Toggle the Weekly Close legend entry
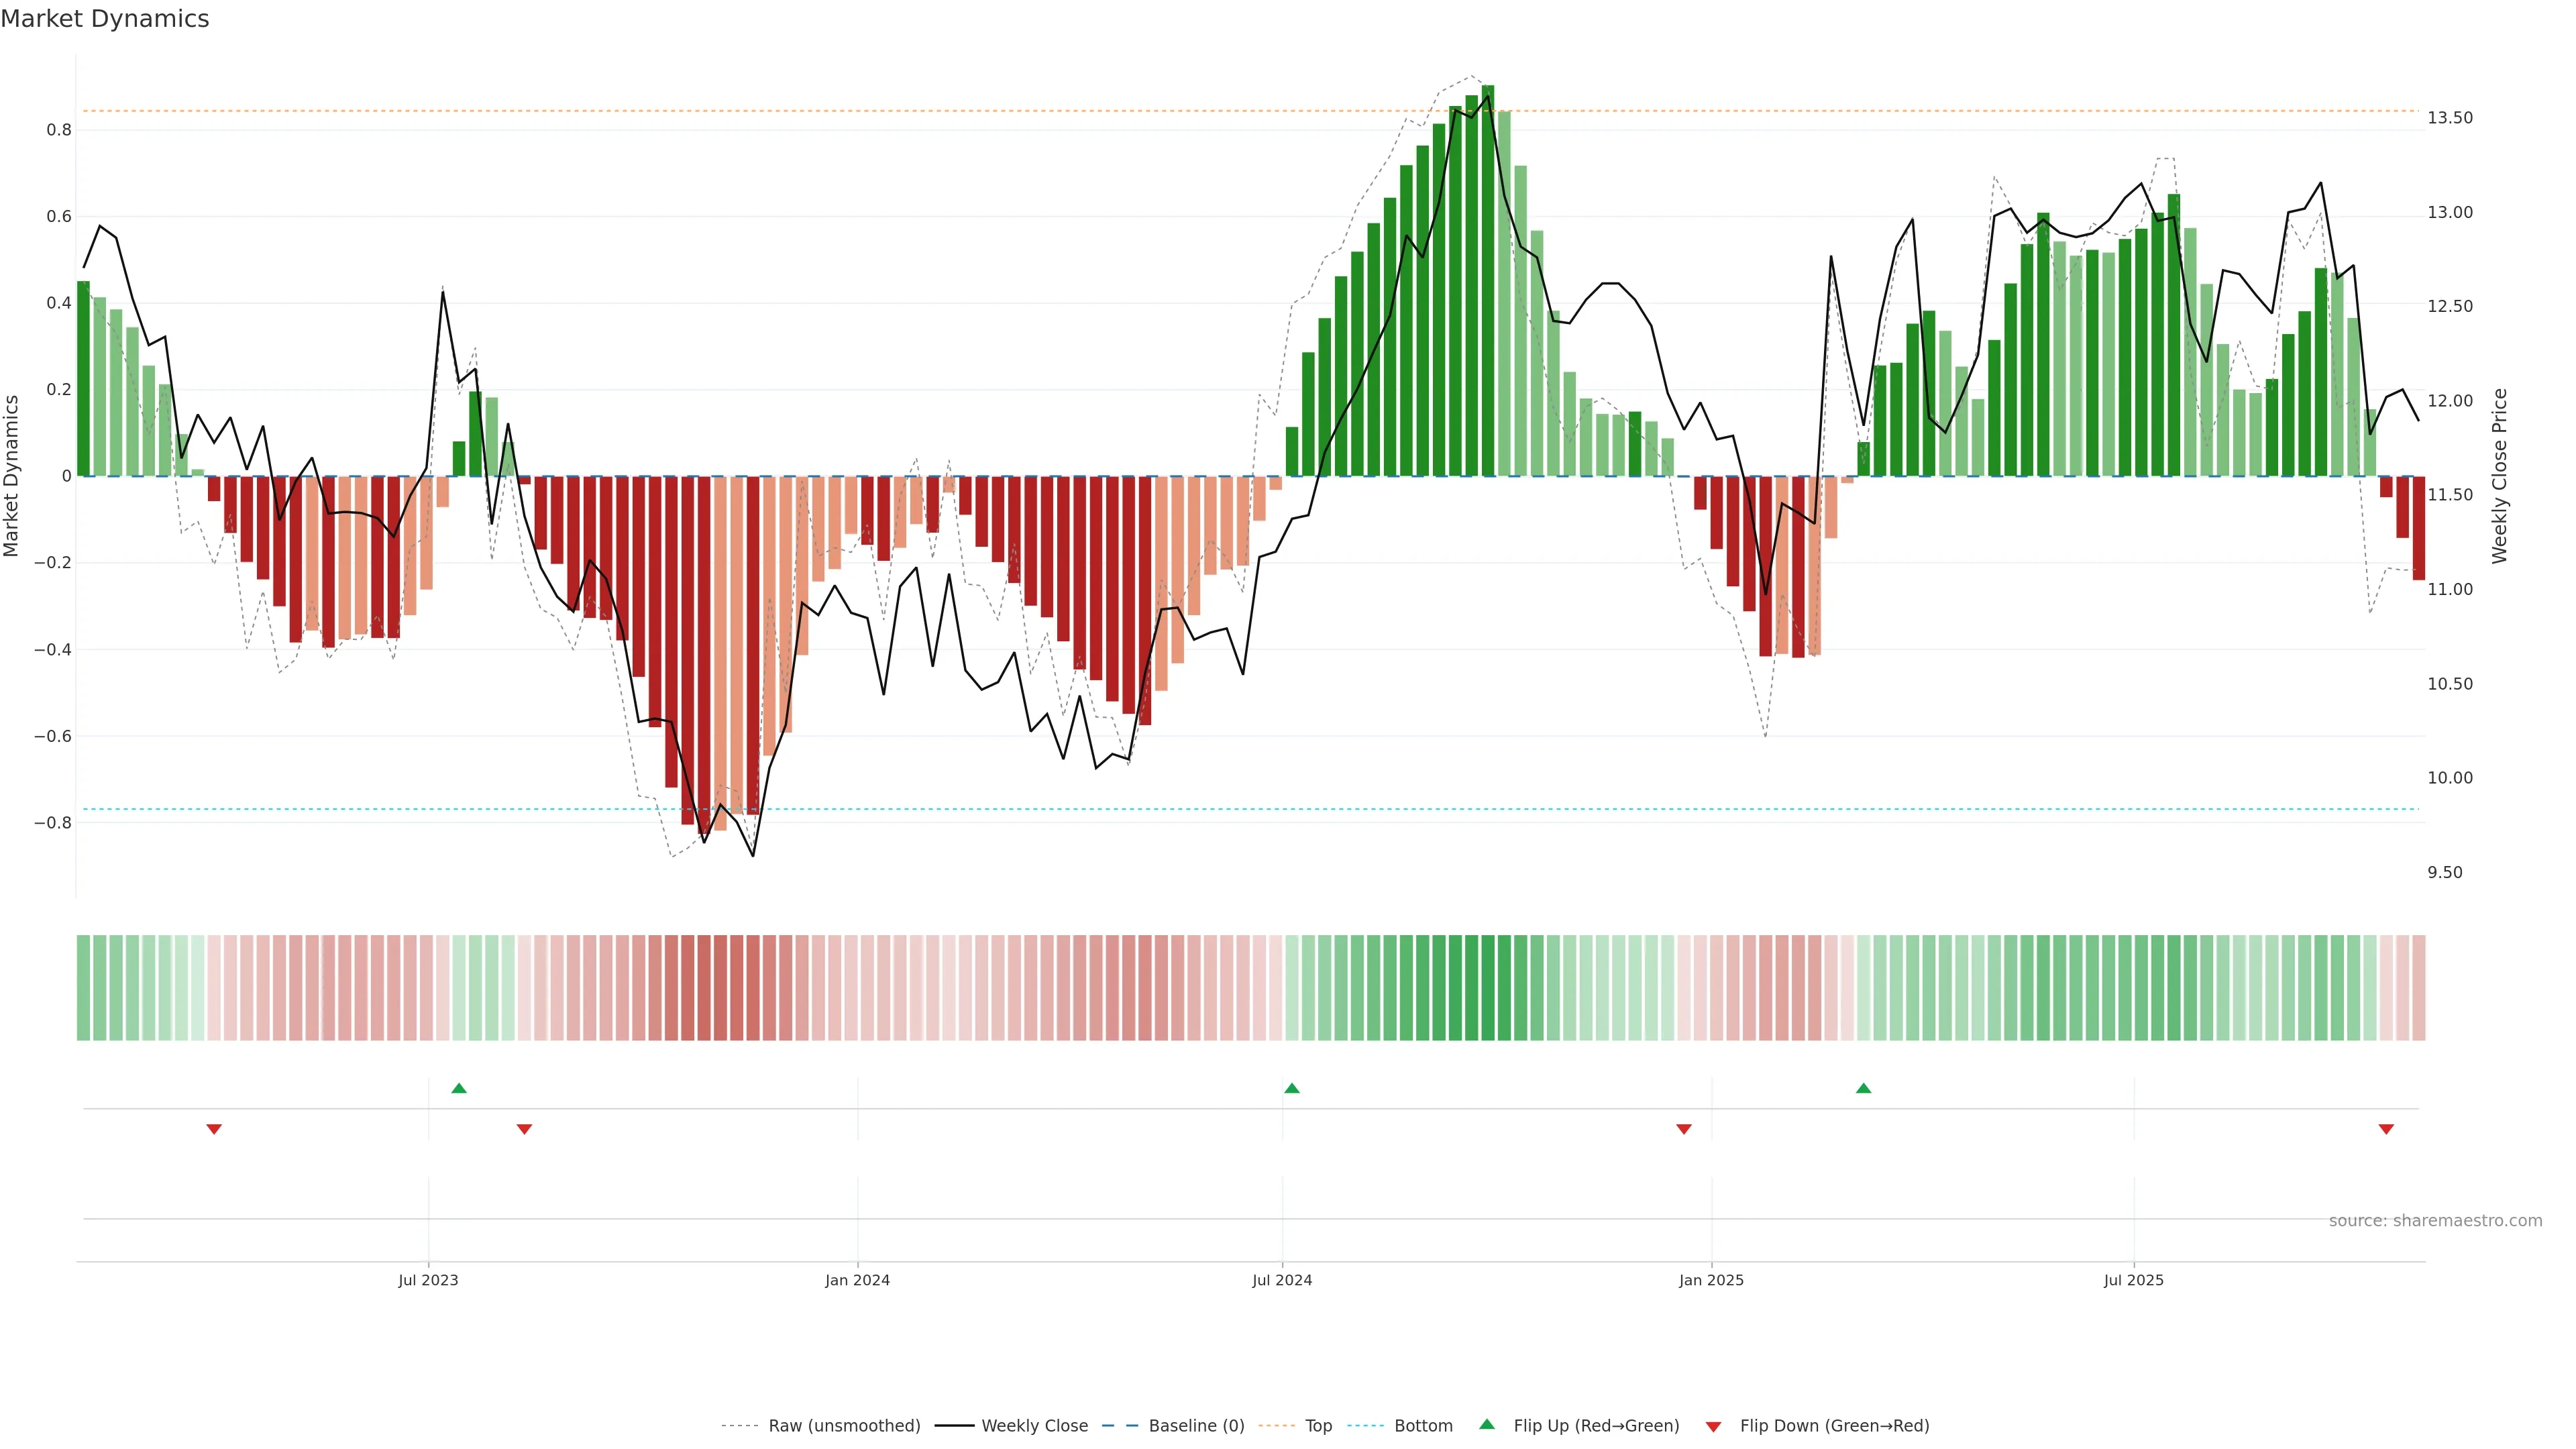This screenshot has height=1449, width=2576. (1034, 1425)
